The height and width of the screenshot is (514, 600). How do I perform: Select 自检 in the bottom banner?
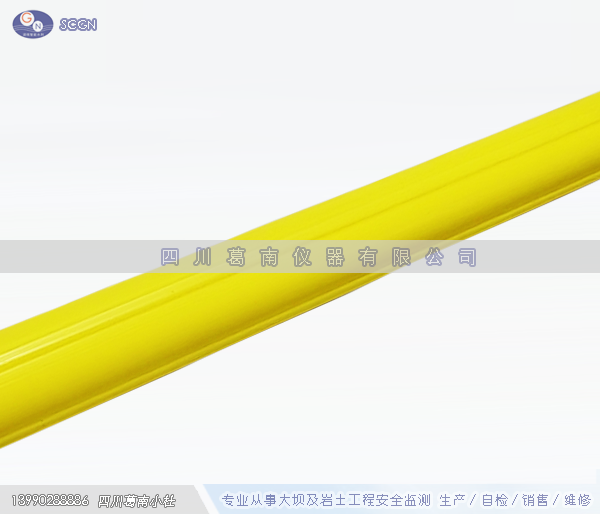[x=495, y=500]
